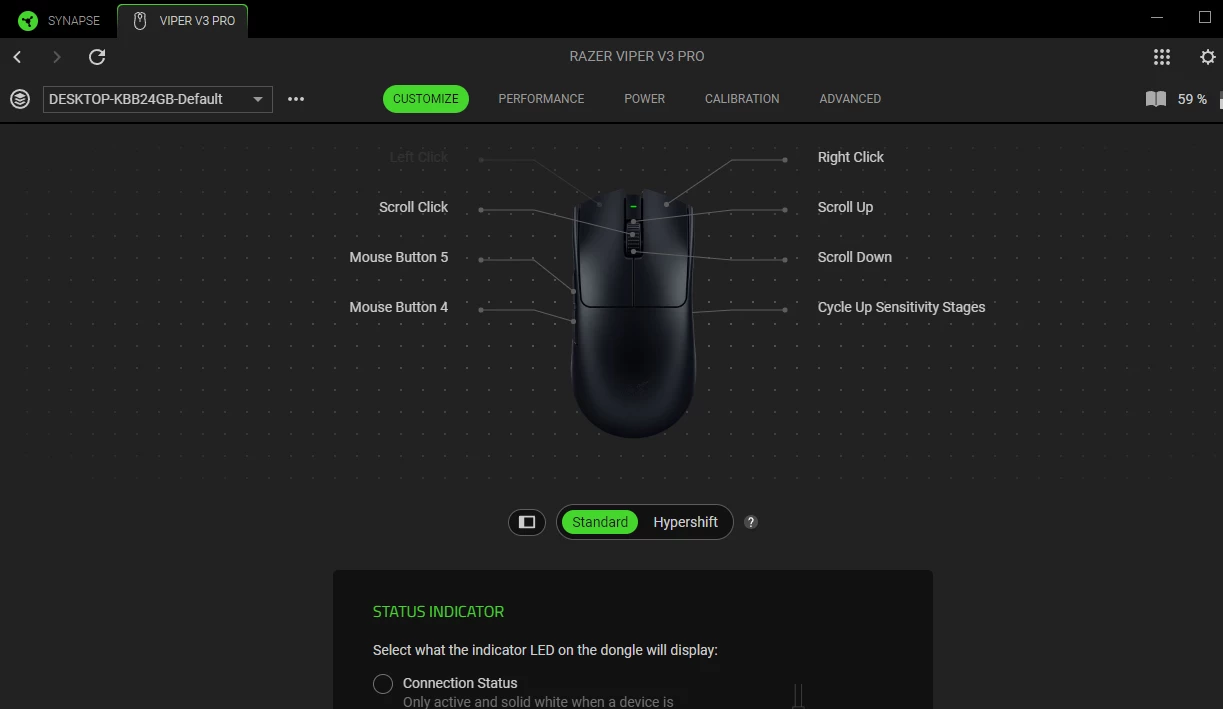The height and width of the screenshot is (709, 1223).
Task: Open the three-dots profile options menu
Action: tap(296, 99)
